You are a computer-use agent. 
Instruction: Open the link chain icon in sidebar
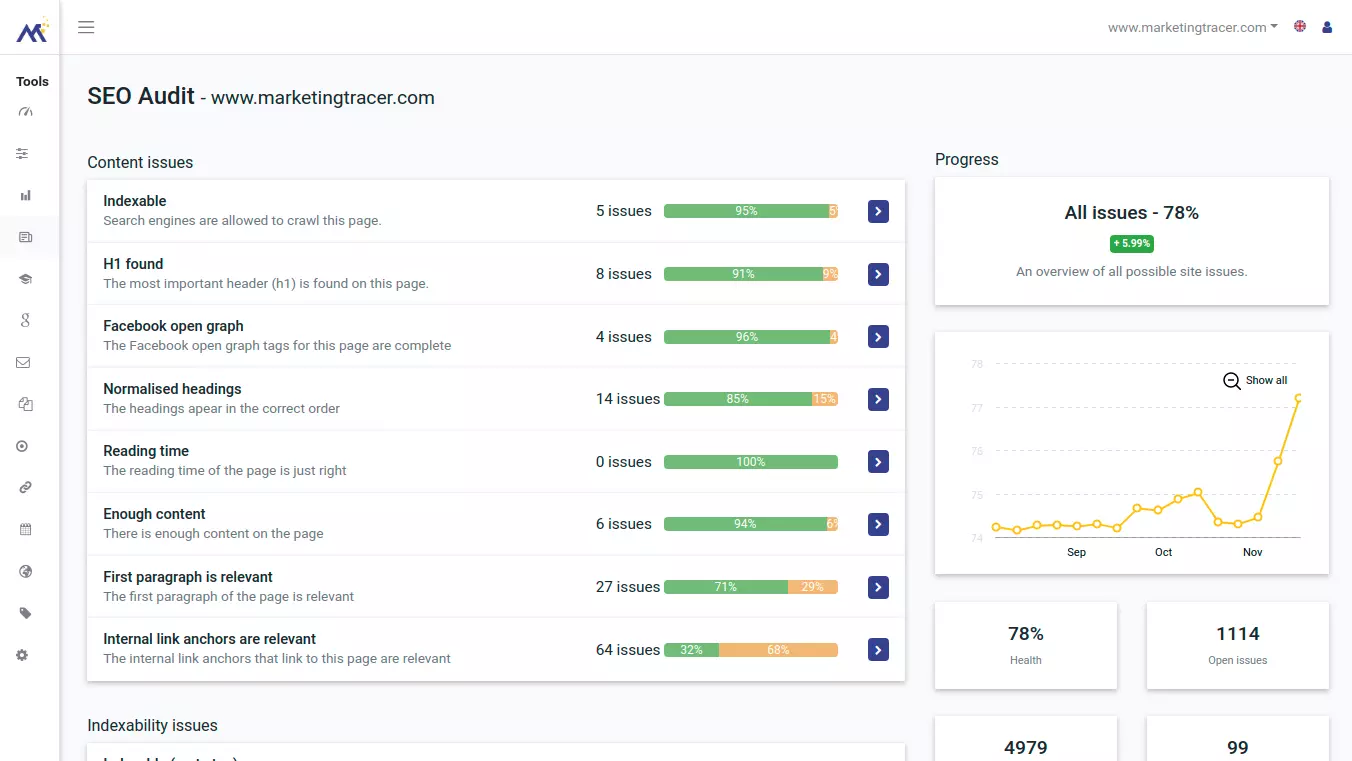26,488
